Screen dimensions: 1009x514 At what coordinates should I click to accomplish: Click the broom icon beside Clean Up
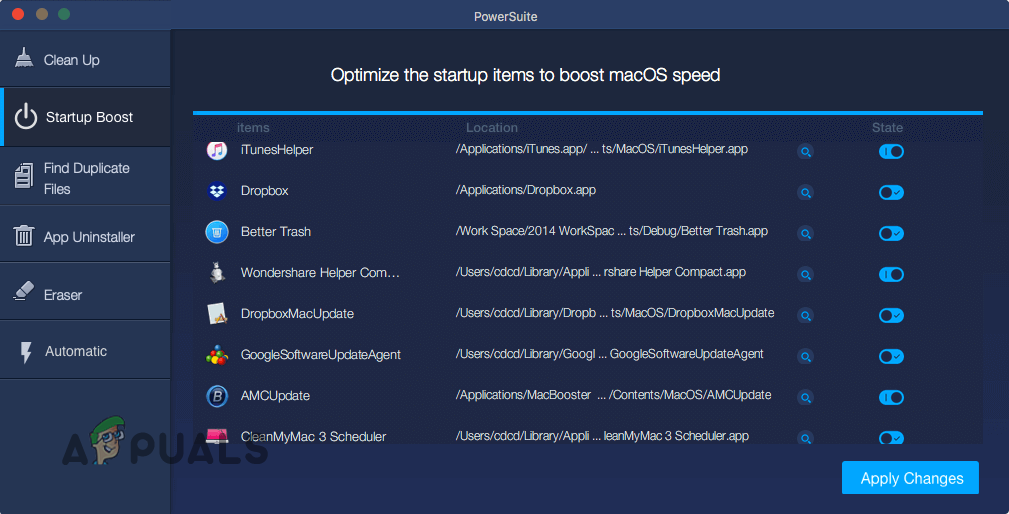(x=24, y=58)
